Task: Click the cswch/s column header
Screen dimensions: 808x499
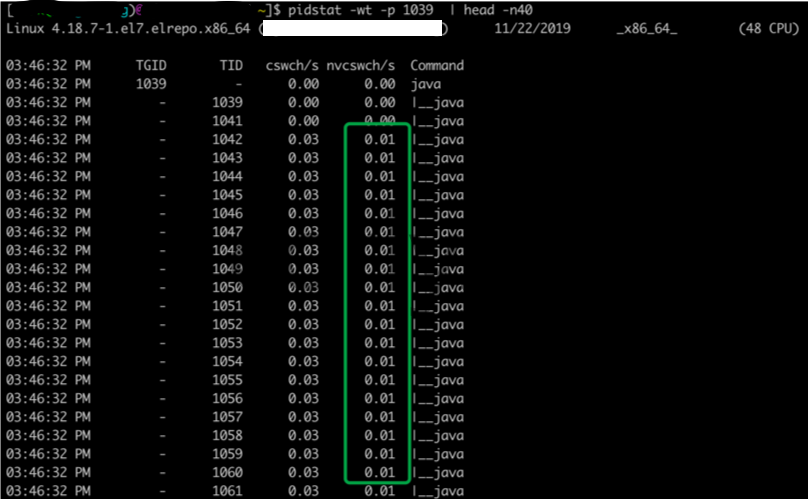Action: pos(292,65)
